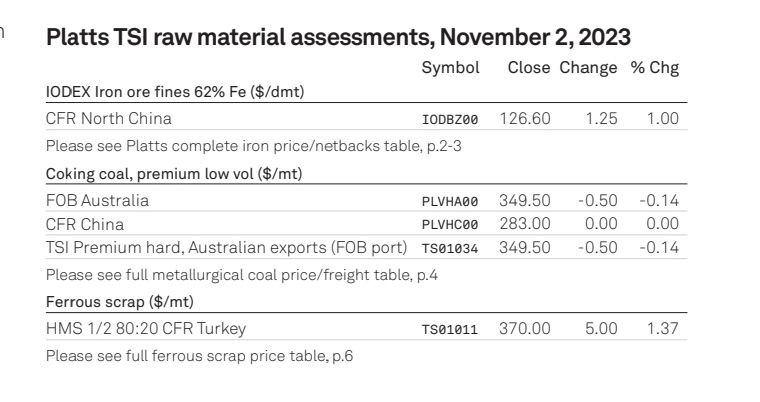Click the Symbol column header
Viewport: 760px width, 402px height.
(x=450, y=68)
